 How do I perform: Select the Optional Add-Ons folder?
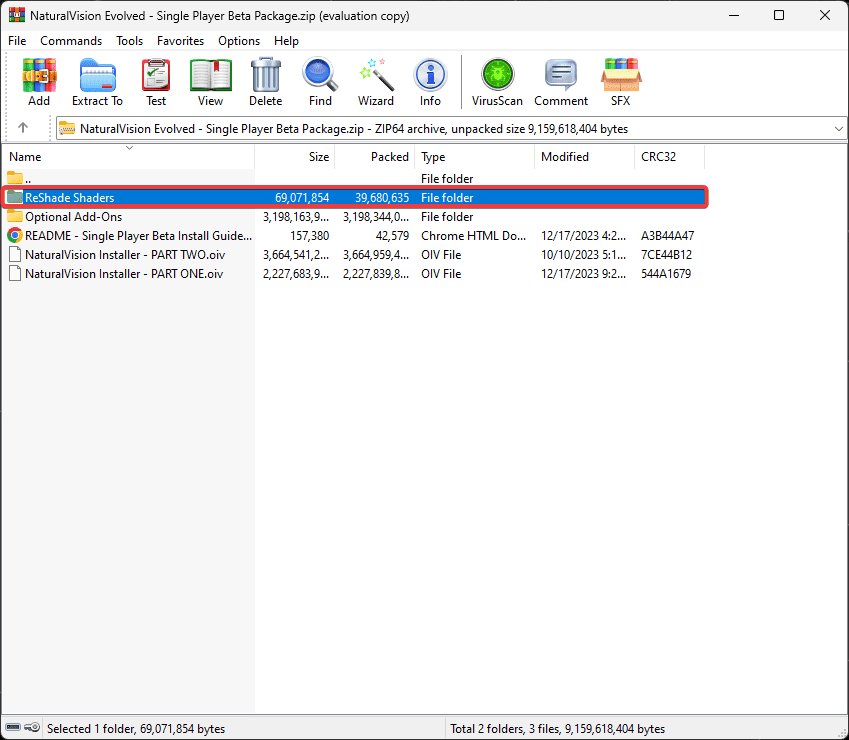pos(75,217)
